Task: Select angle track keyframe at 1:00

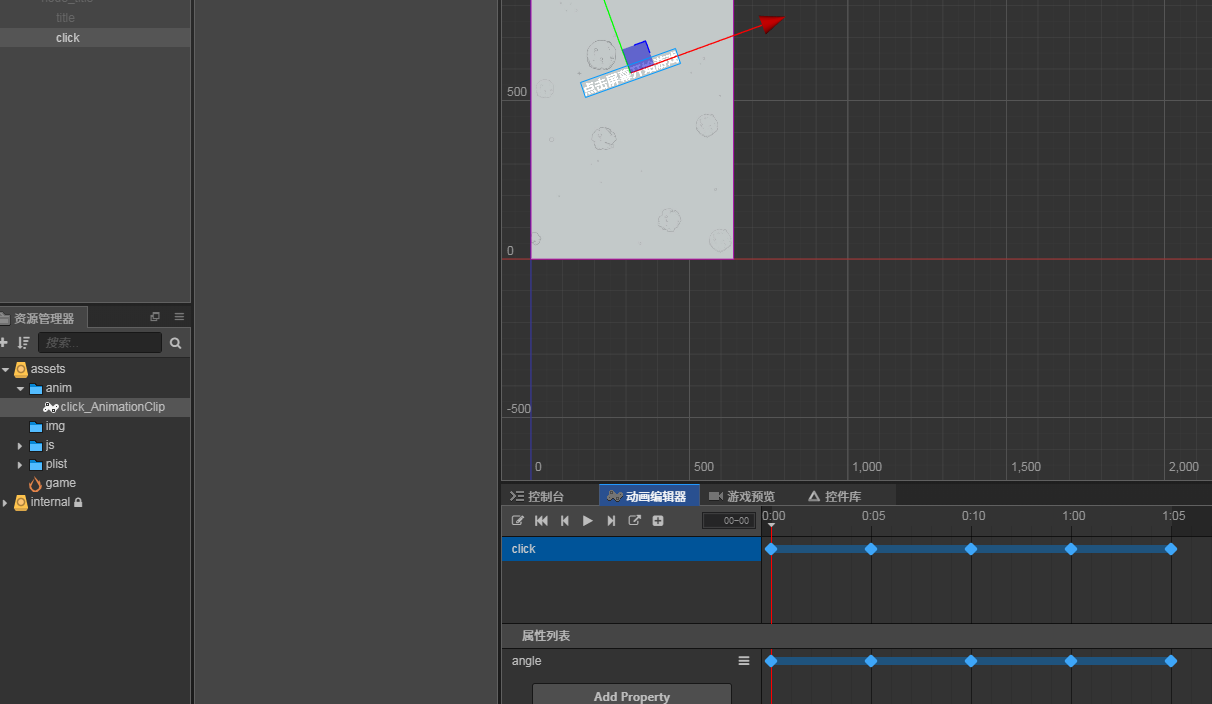Action: tap(1071, 661)
